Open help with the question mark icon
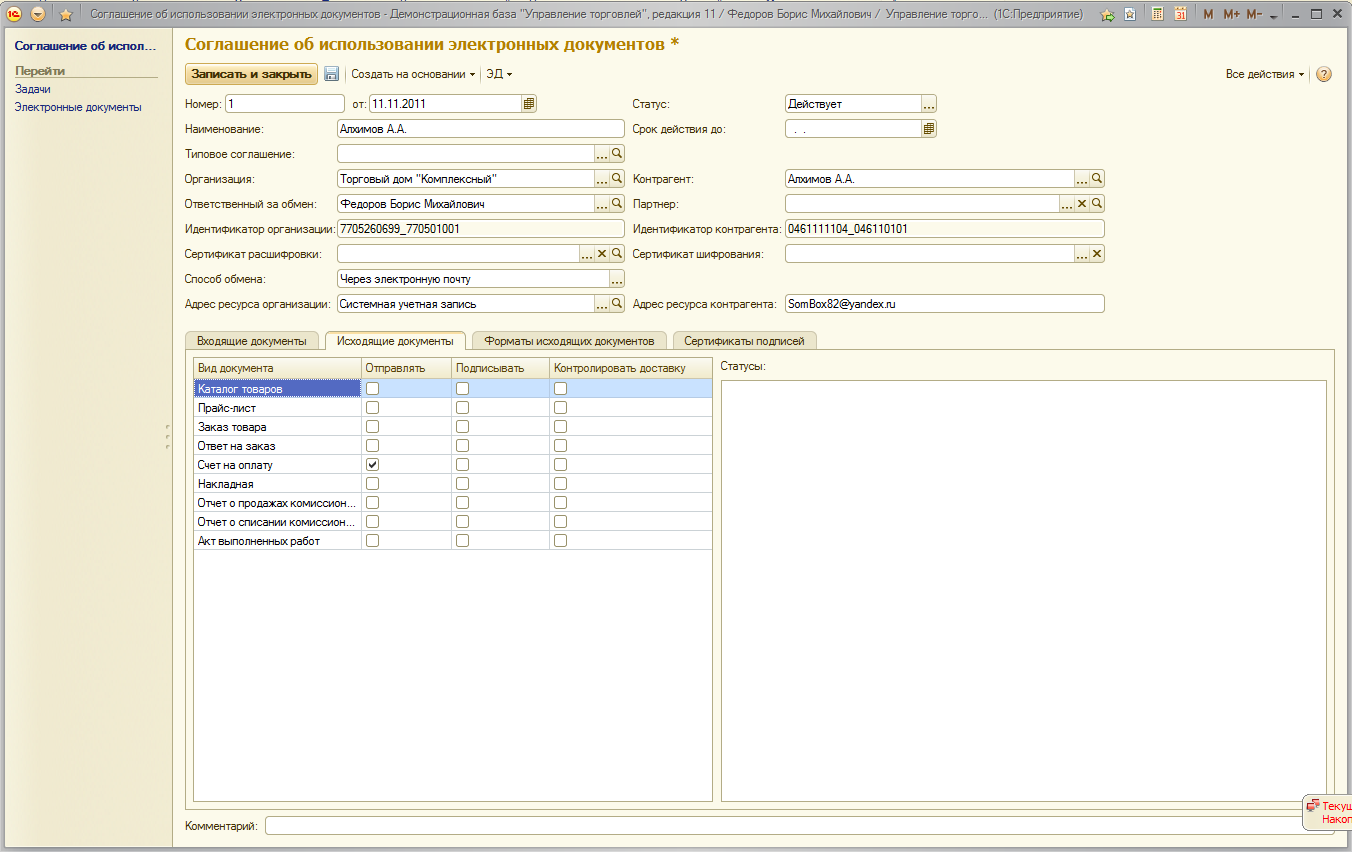Screen dimensions: 1352x852 coord(1324,74)
